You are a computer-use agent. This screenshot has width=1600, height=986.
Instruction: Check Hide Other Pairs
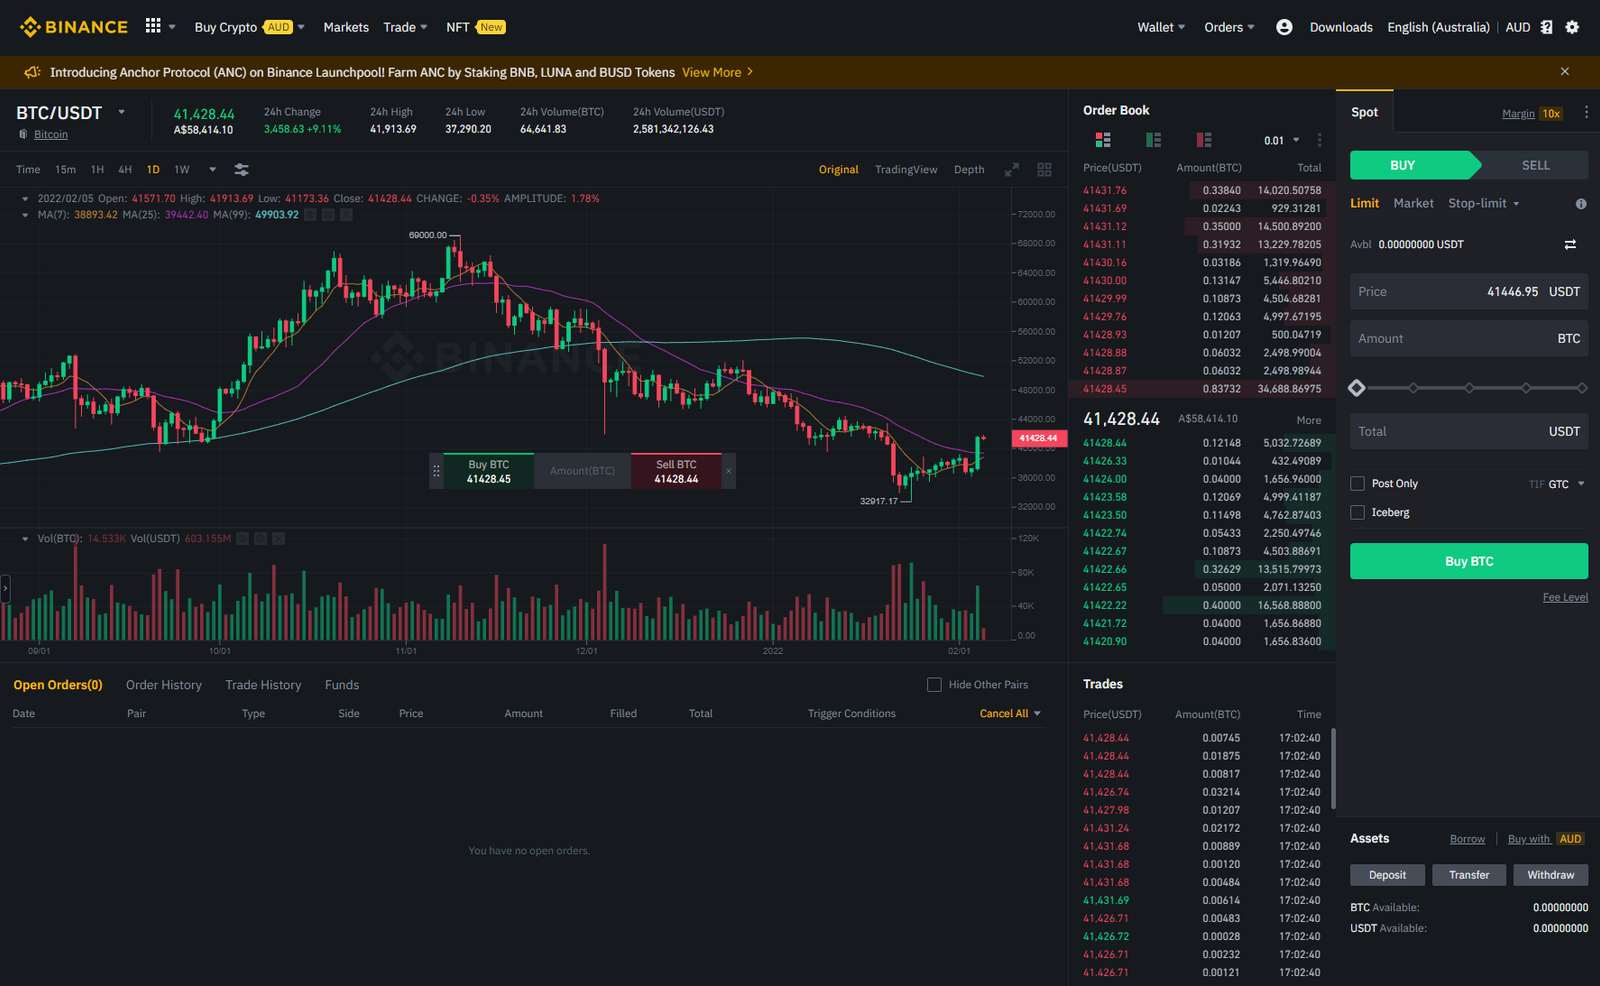coord(934,685)
